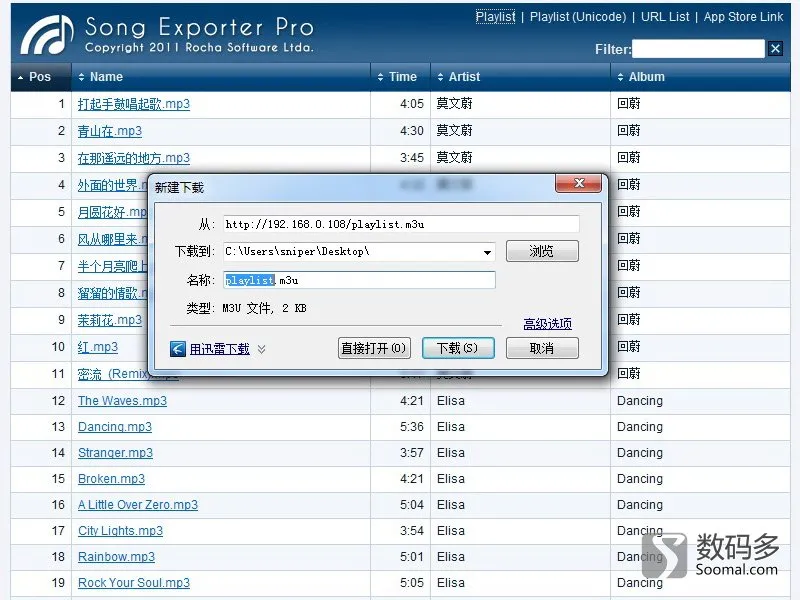Screen dimensions: 800x600
Task: Open song Rainbow.mp3
Action: [x=116, y=557]
